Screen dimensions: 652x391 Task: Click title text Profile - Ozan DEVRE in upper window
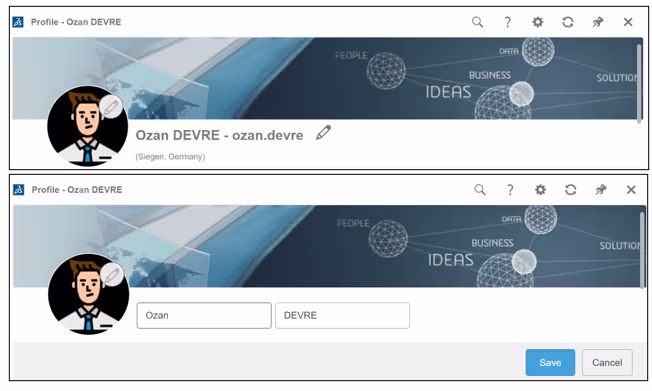pos(76,22)
